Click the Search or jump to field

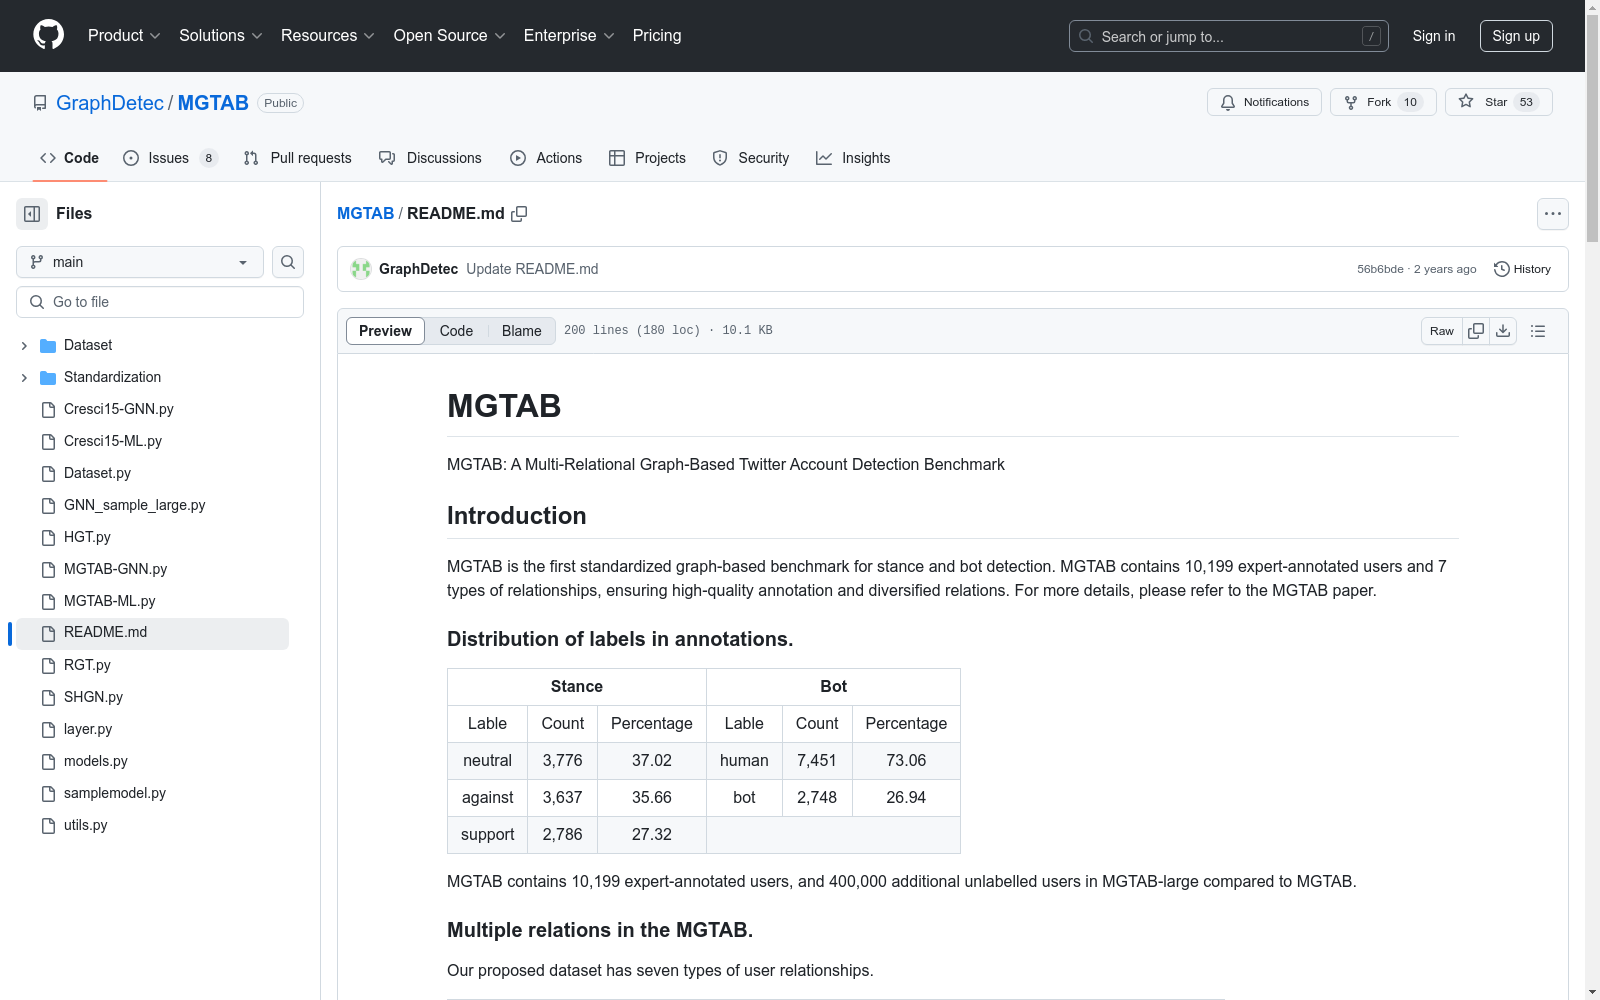pyautogui.click(x=1227, y=36)
